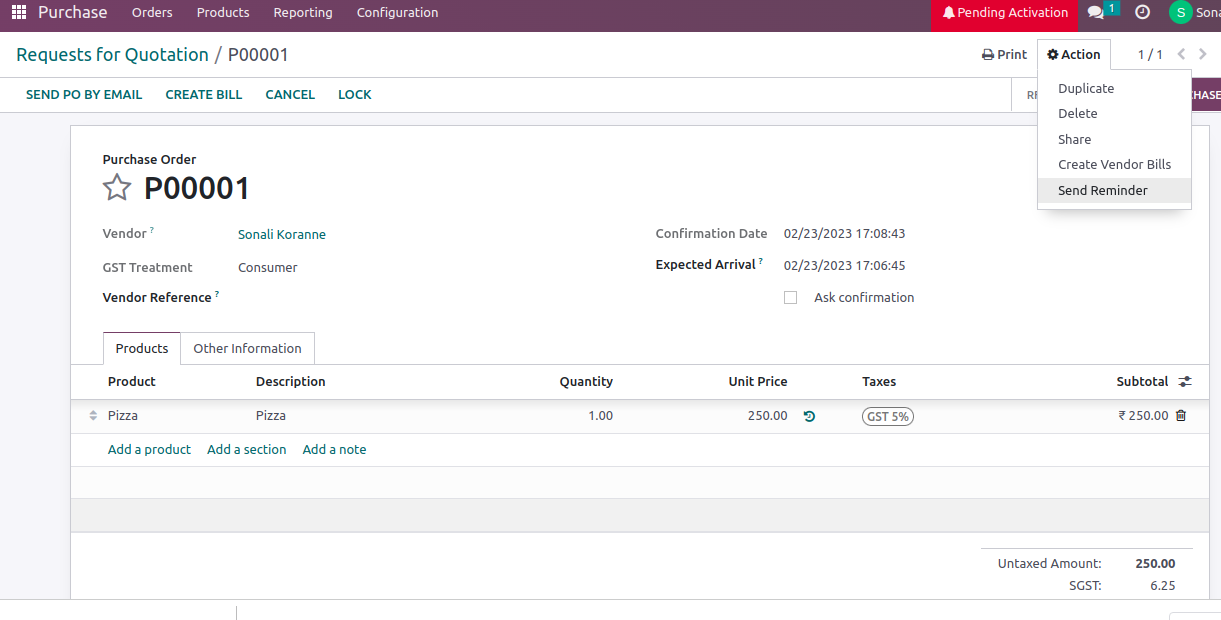
Task: Open the apps grid menu icon
Action: click(x=19, y=13)
